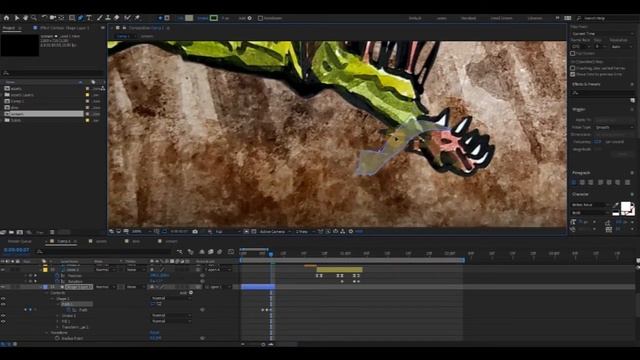Hide Fill 1 using its eye icon

point(3,321)
